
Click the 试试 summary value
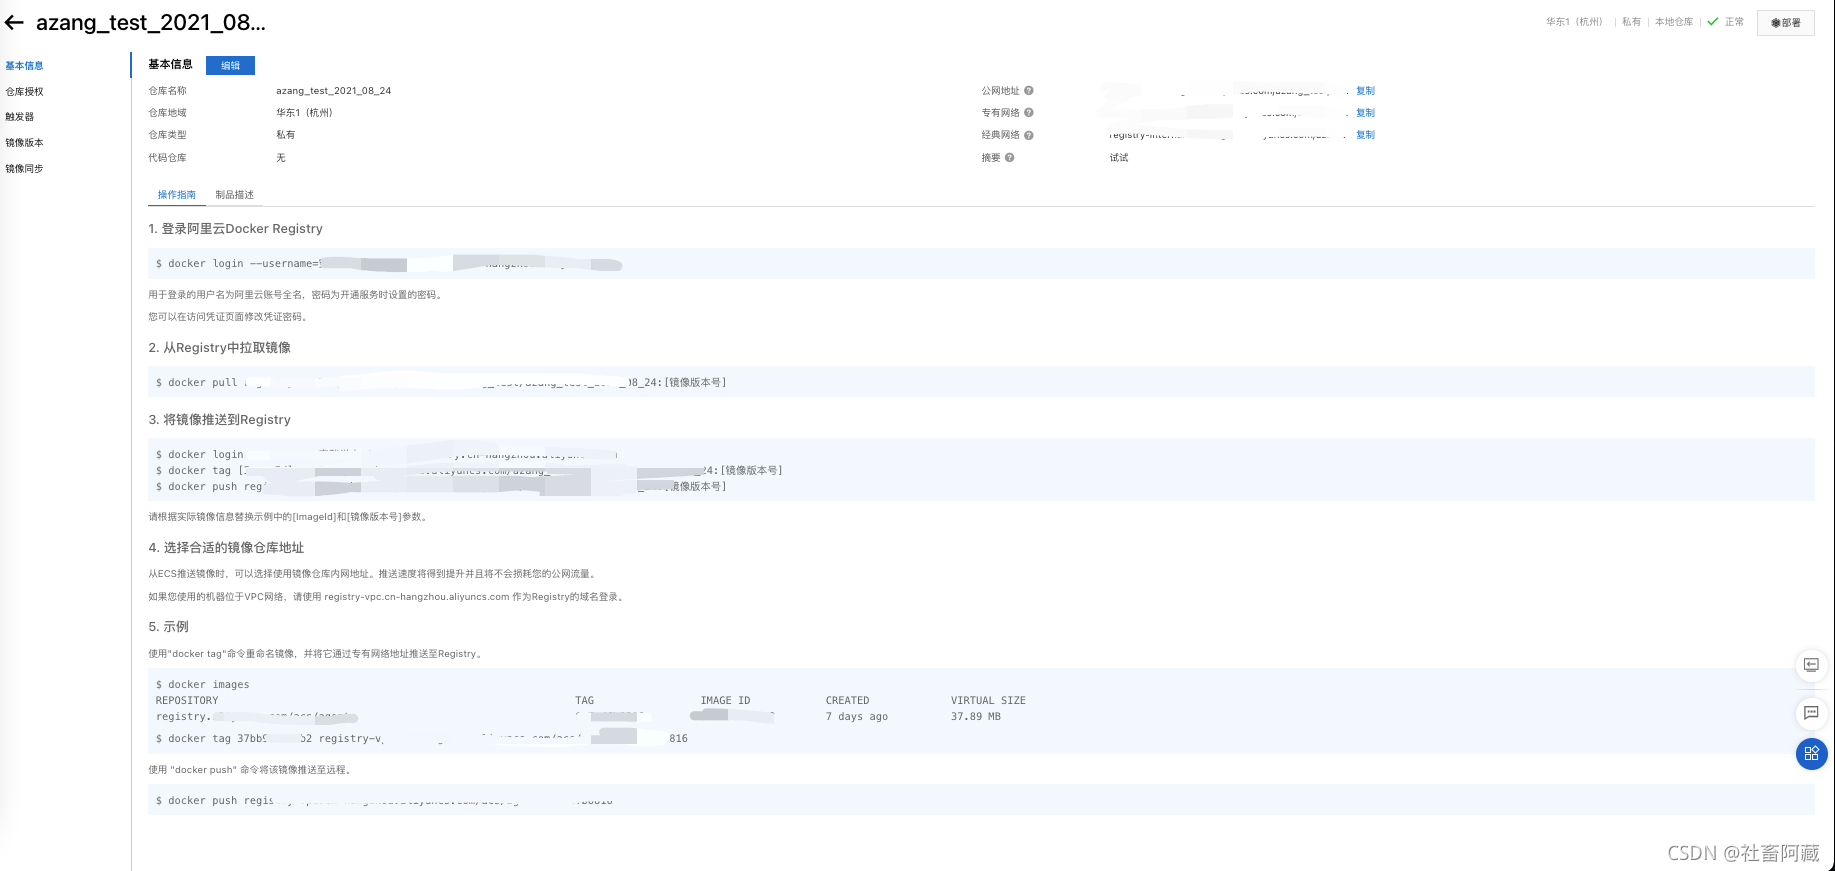click(x=1119, y=158)
